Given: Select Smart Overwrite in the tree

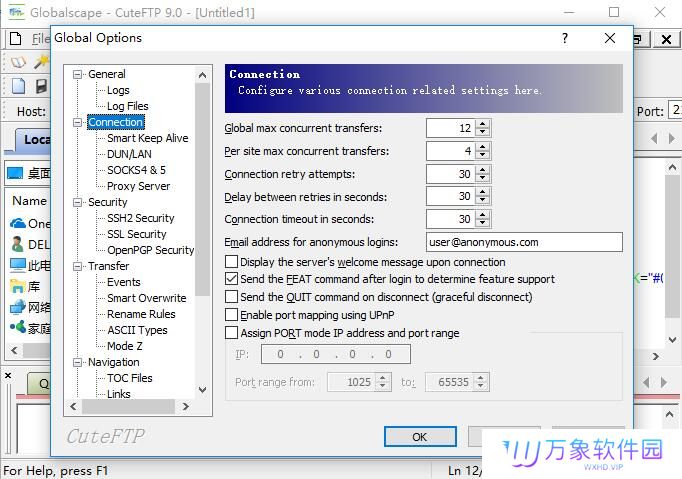Looking at the screenshot, I should [x=147, y=298].
